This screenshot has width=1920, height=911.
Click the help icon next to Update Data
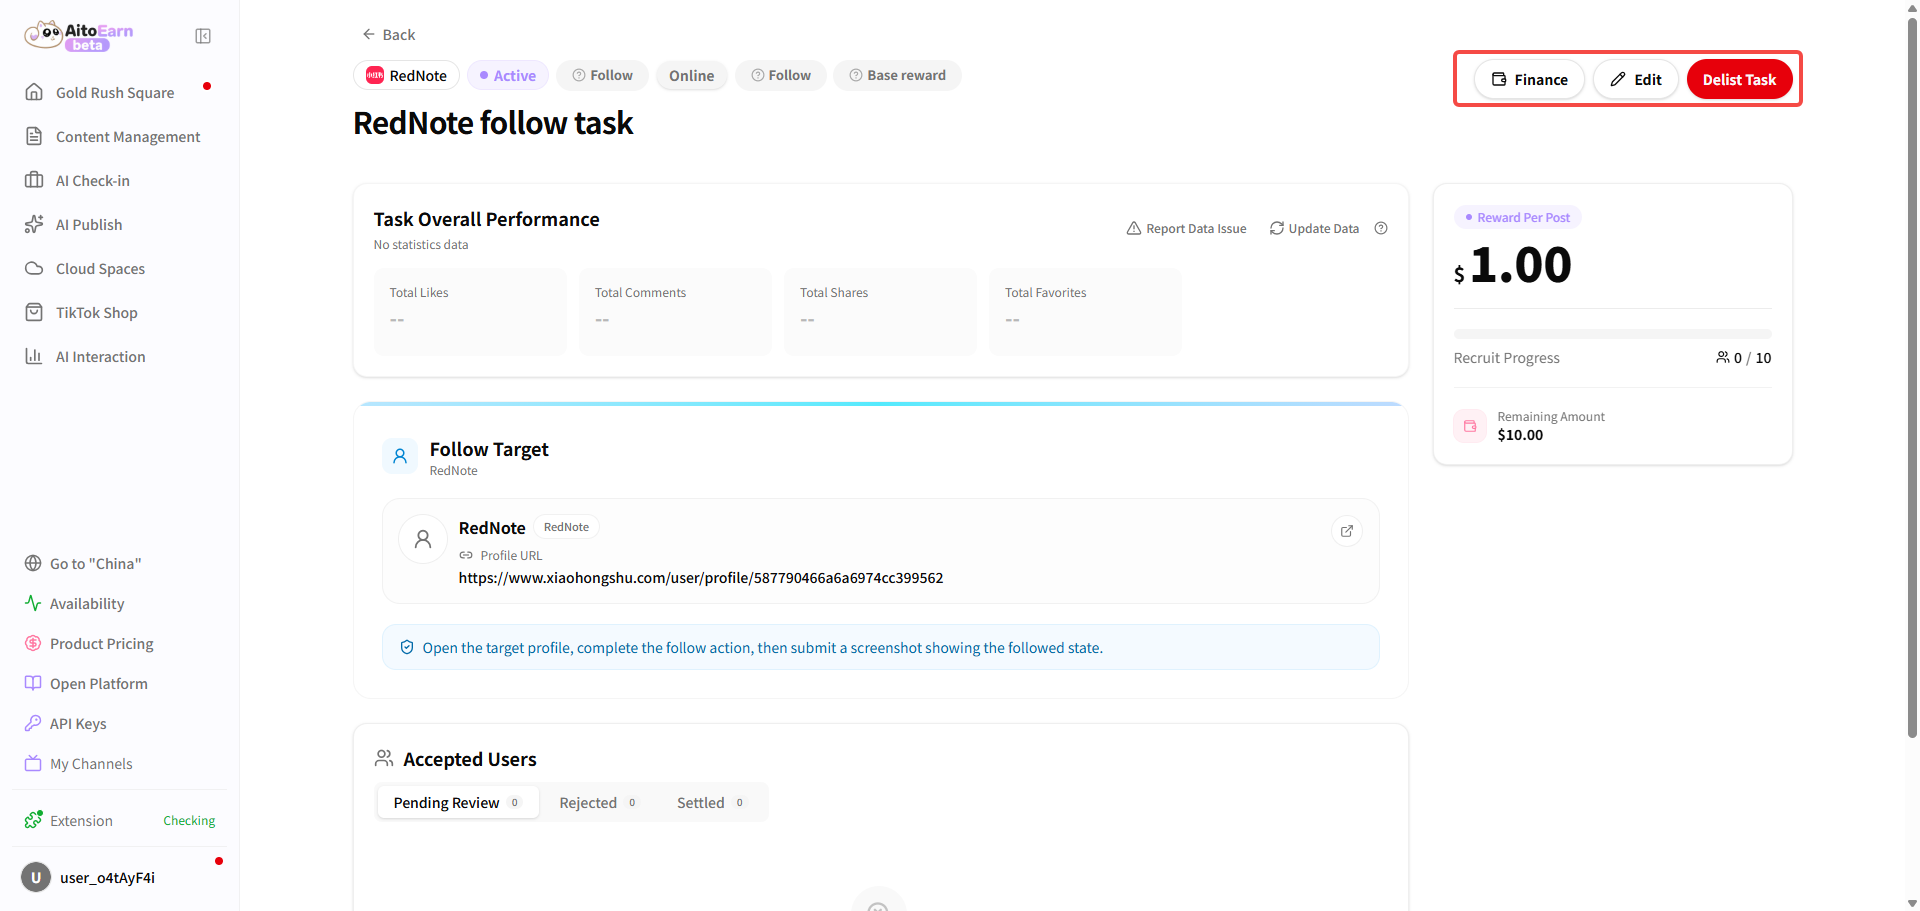[1381, 228]
